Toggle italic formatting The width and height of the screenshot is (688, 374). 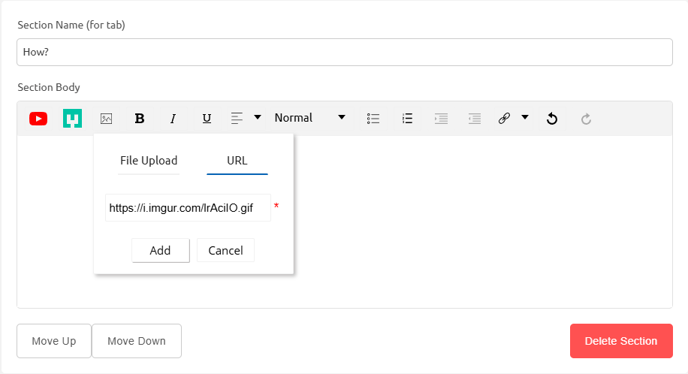tap(173, 119)
